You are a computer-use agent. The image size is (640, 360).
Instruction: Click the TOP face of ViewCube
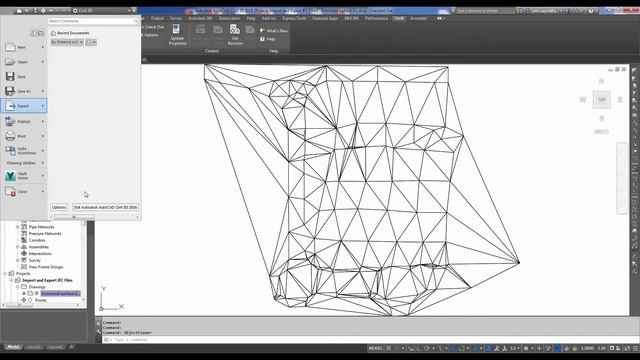[x=602, y=100]
